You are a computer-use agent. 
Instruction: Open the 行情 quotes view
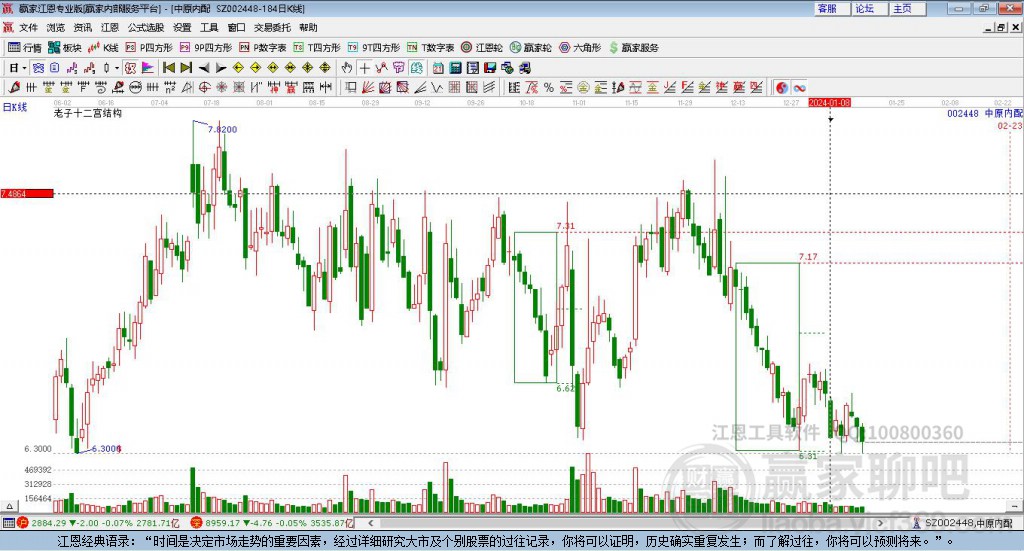[x=25, y=48]
